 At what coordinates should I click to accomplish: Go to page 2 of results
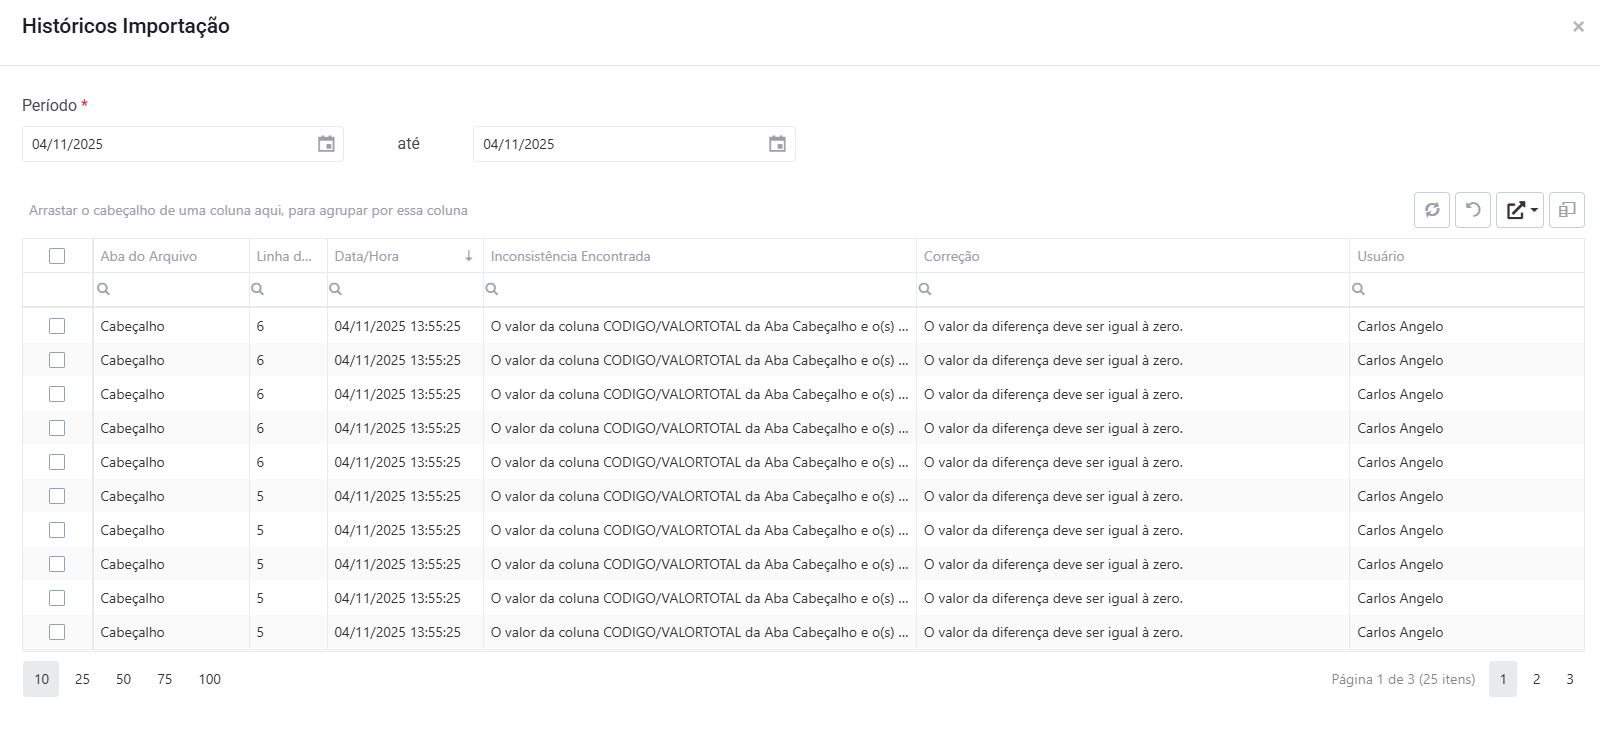click(1536, 679)
